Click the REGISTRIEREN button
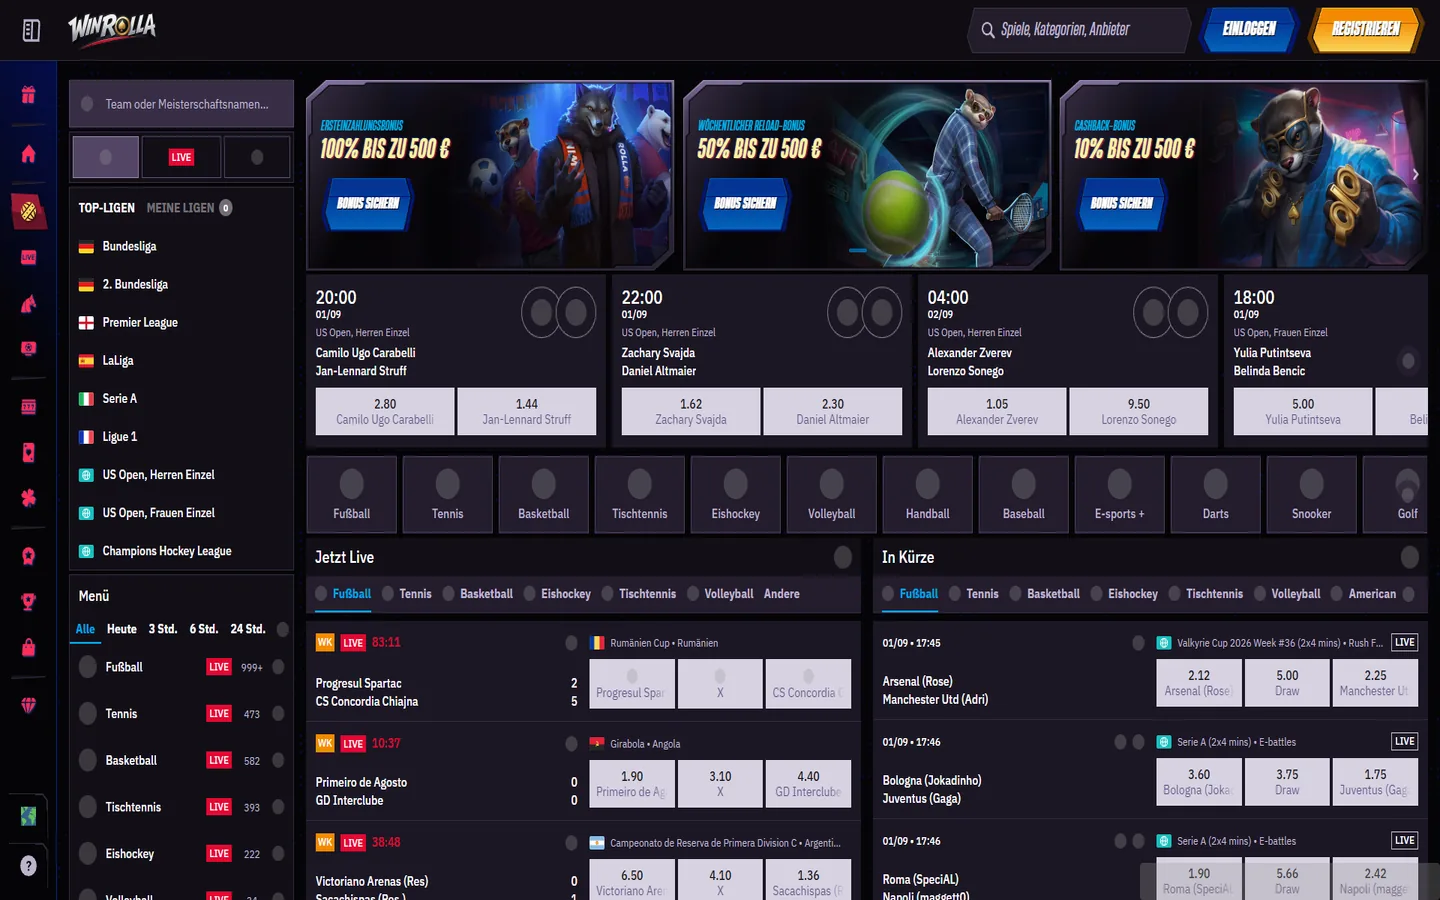This screenshot has width=1440, height=900. click(1366, 29)
